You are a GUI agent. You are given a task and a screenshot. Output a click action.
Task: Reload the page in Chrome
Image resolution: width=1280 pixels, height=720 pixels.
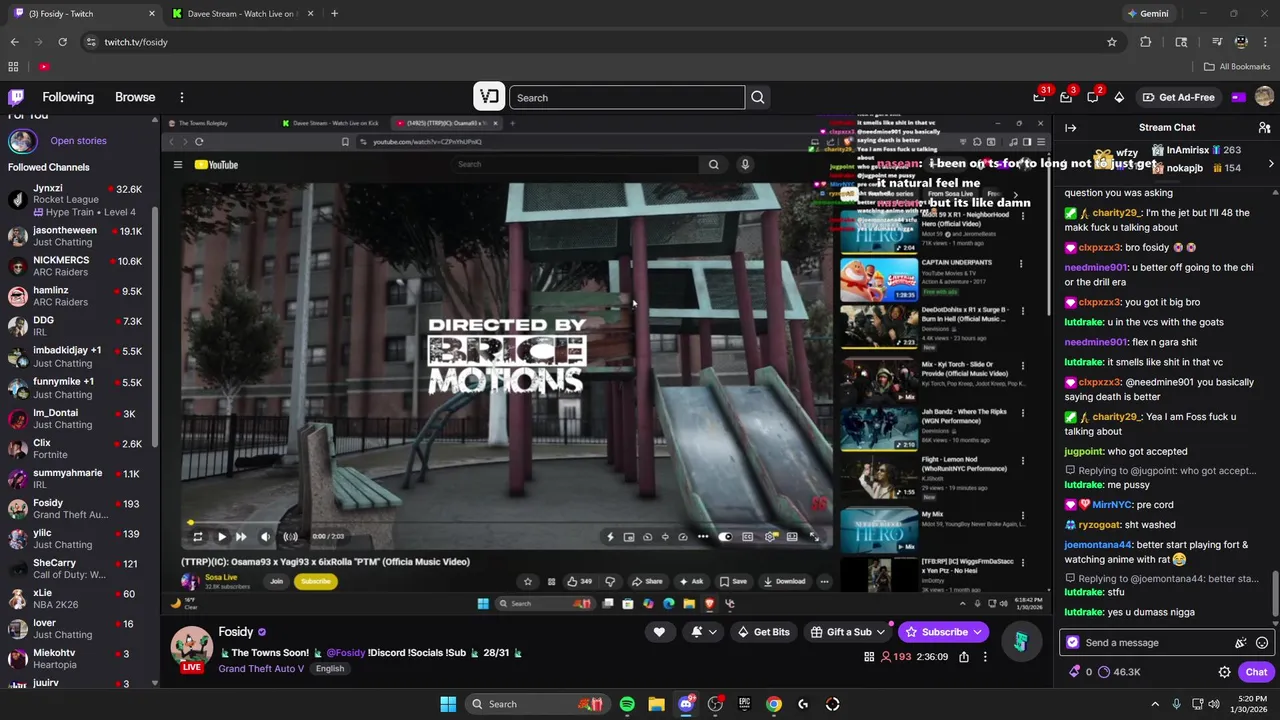(62, 42)
